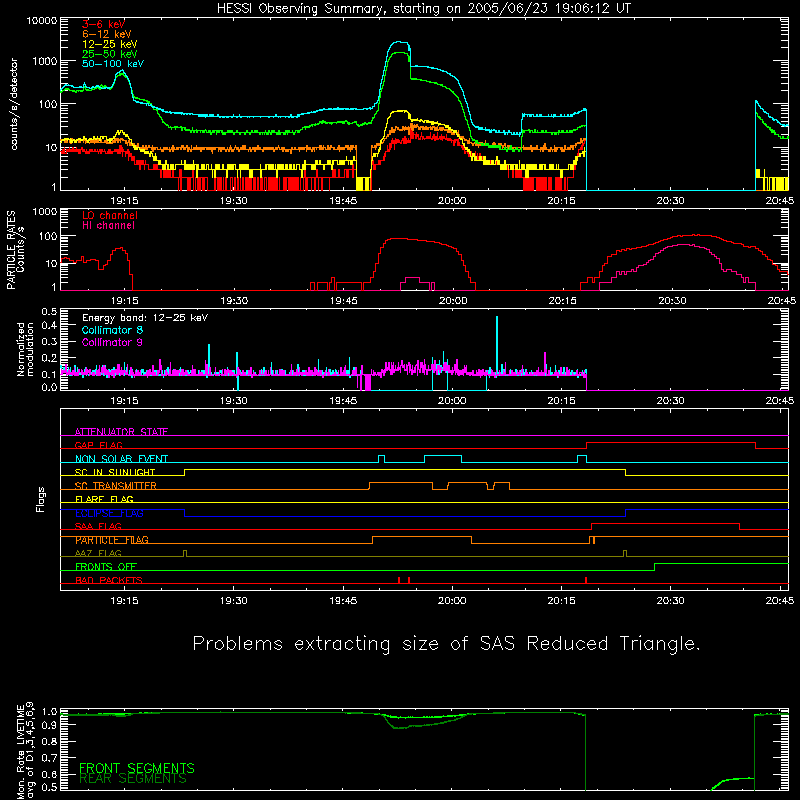Click the GAP FLAG label

(x=98, y=445)
